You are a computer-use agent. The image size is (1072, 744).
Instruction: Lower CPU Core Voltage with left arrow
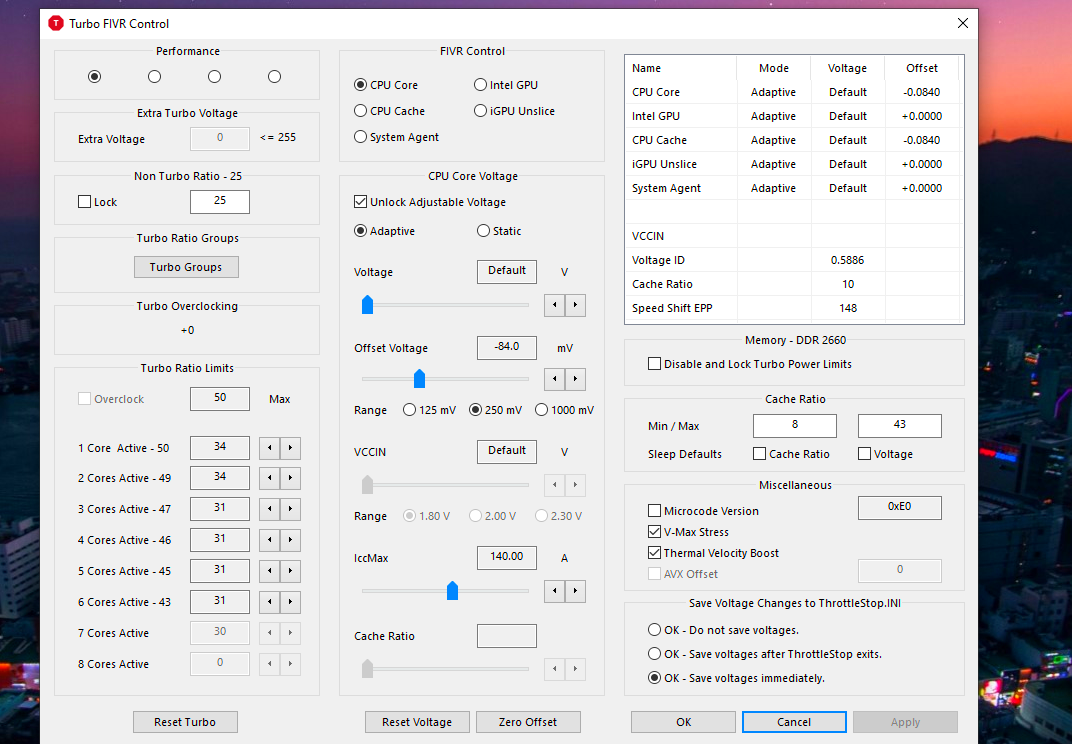[554, 305]
